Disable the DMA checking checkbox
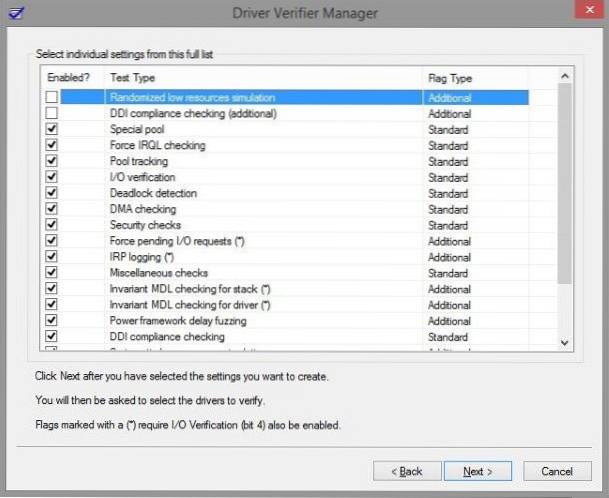This screenshot has width=609, height=498. point(51,209)
